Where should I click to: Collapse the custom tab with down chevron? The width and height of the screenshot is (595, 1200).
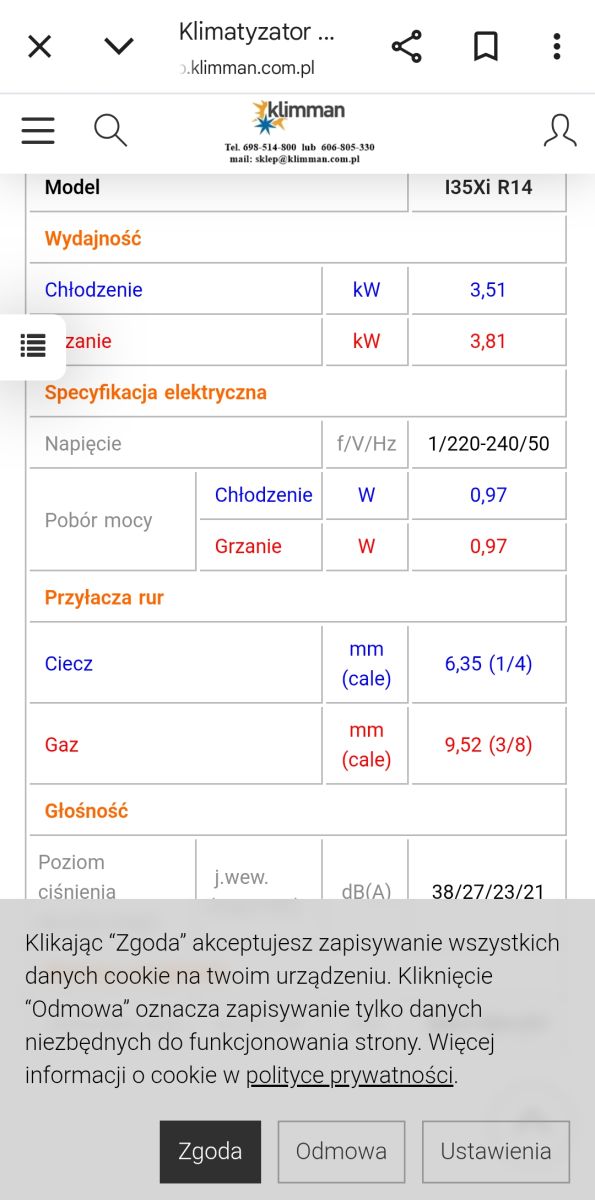click(119, 46)
